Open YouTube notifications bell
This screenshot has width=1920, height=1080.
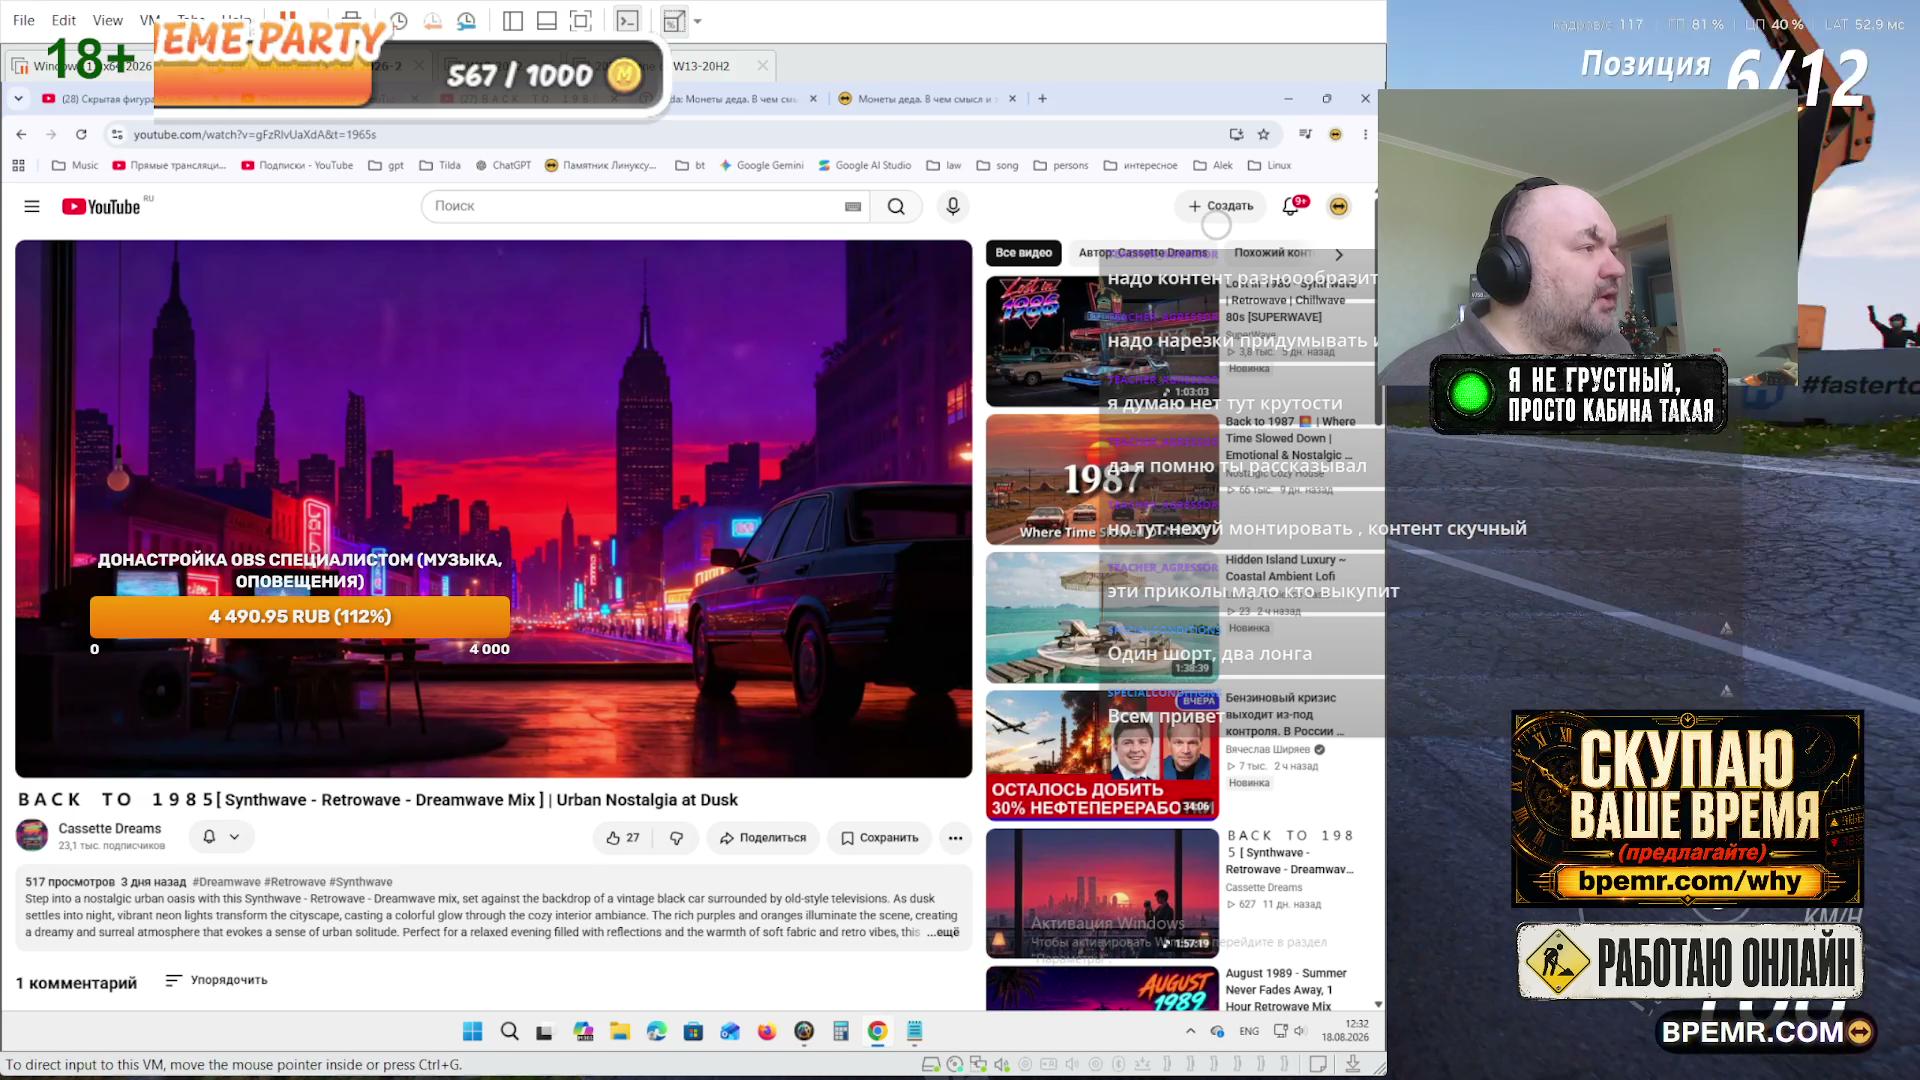1291,206
